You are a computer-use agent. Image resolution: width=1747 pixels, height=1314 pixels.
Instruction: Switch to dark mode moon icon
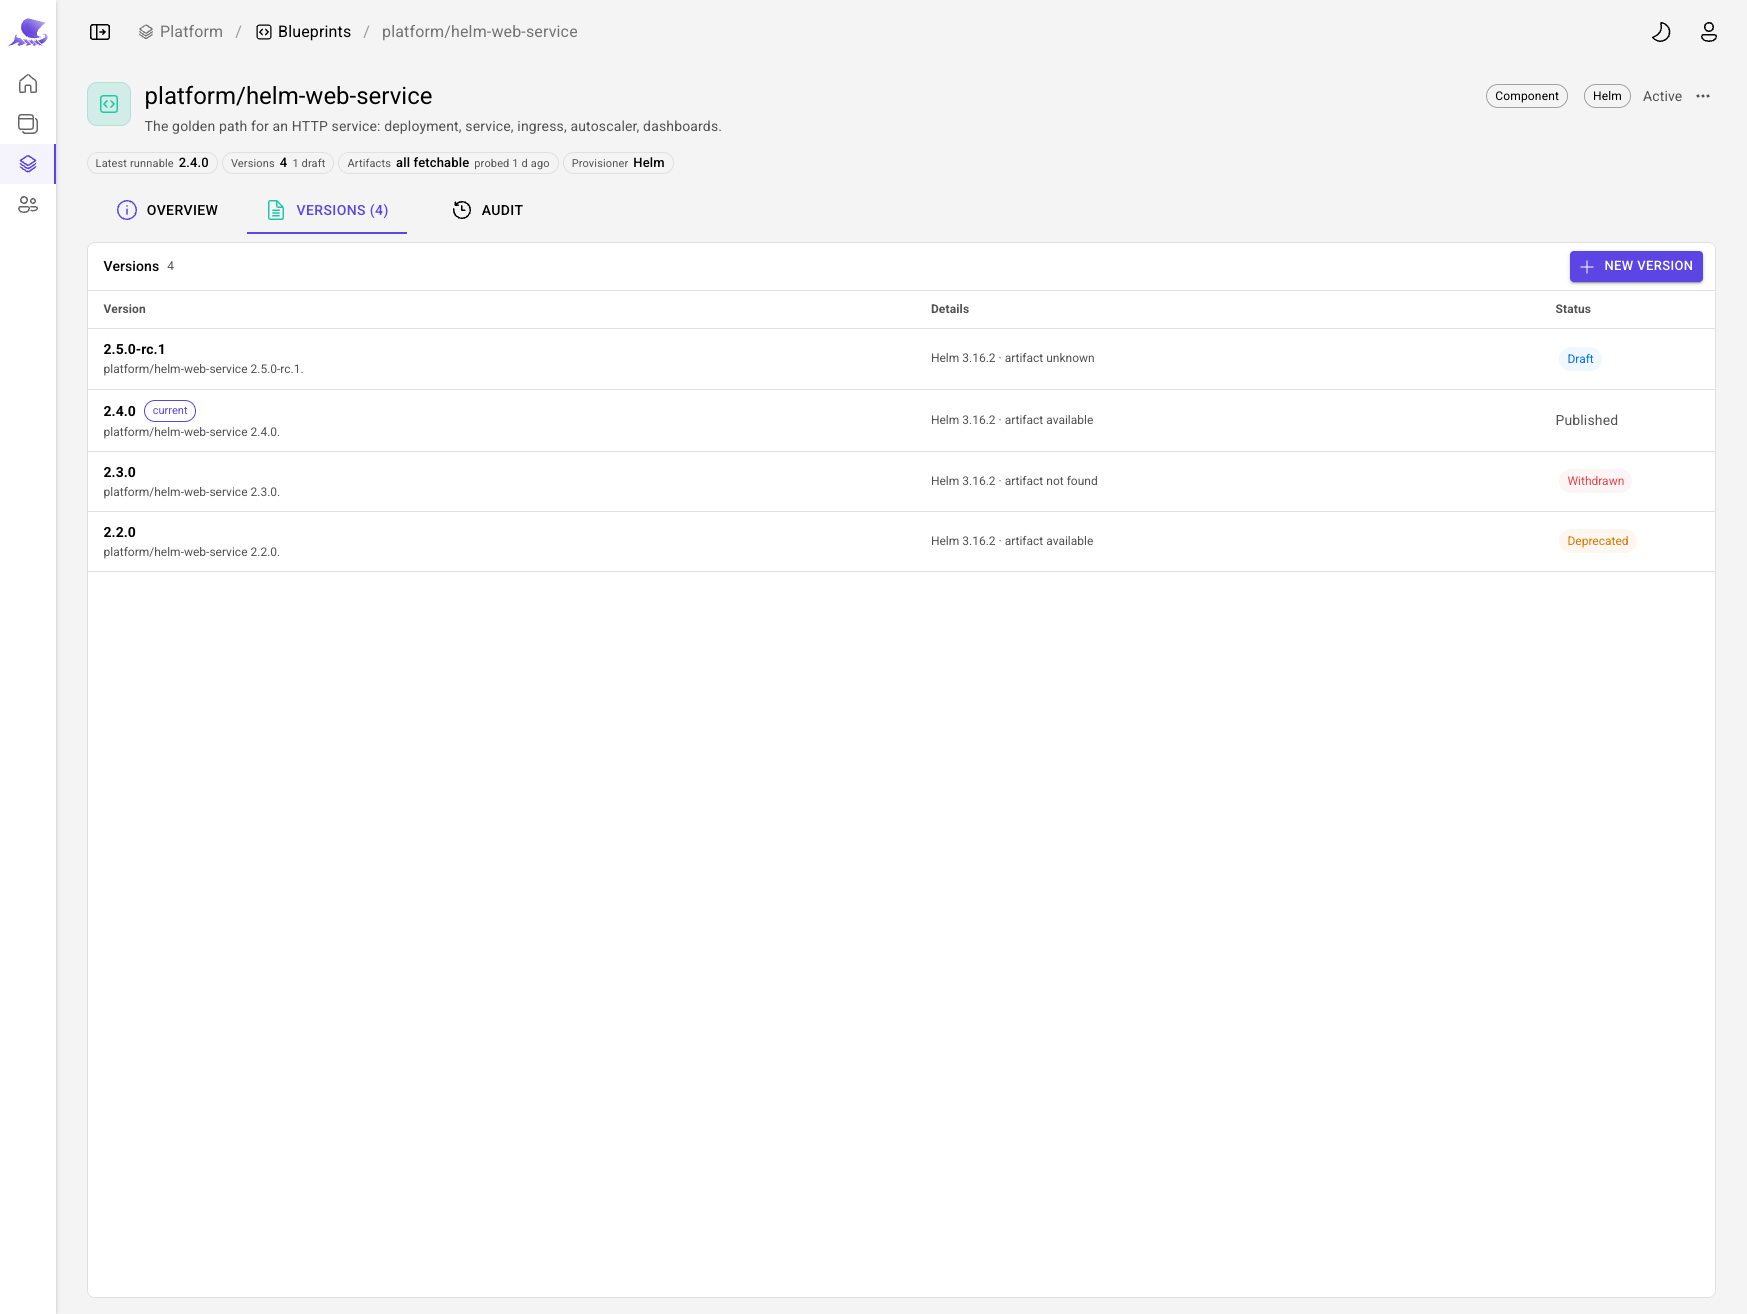click(1661, 32)
